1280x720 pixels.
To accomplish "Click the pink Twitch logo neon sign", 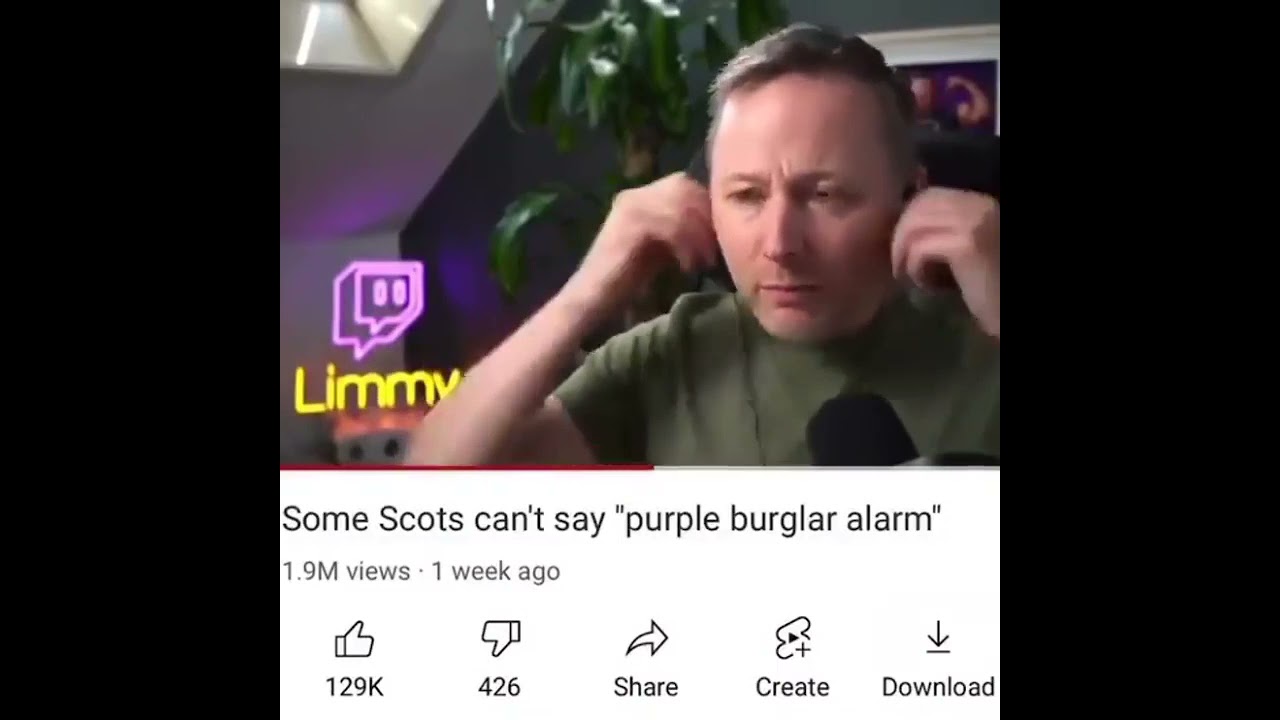I will (378, 307).
